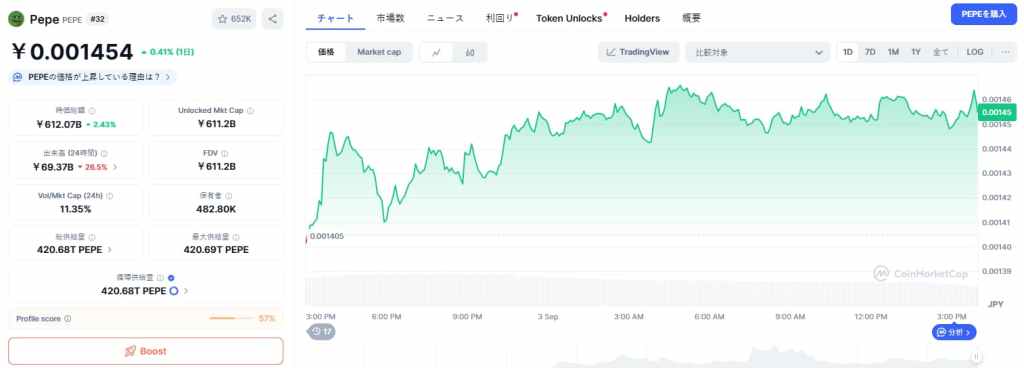Viewport: 1024px width, 368px height.
Task: Click the clock events badge showing 17
Action: click(x=321, y=331)
